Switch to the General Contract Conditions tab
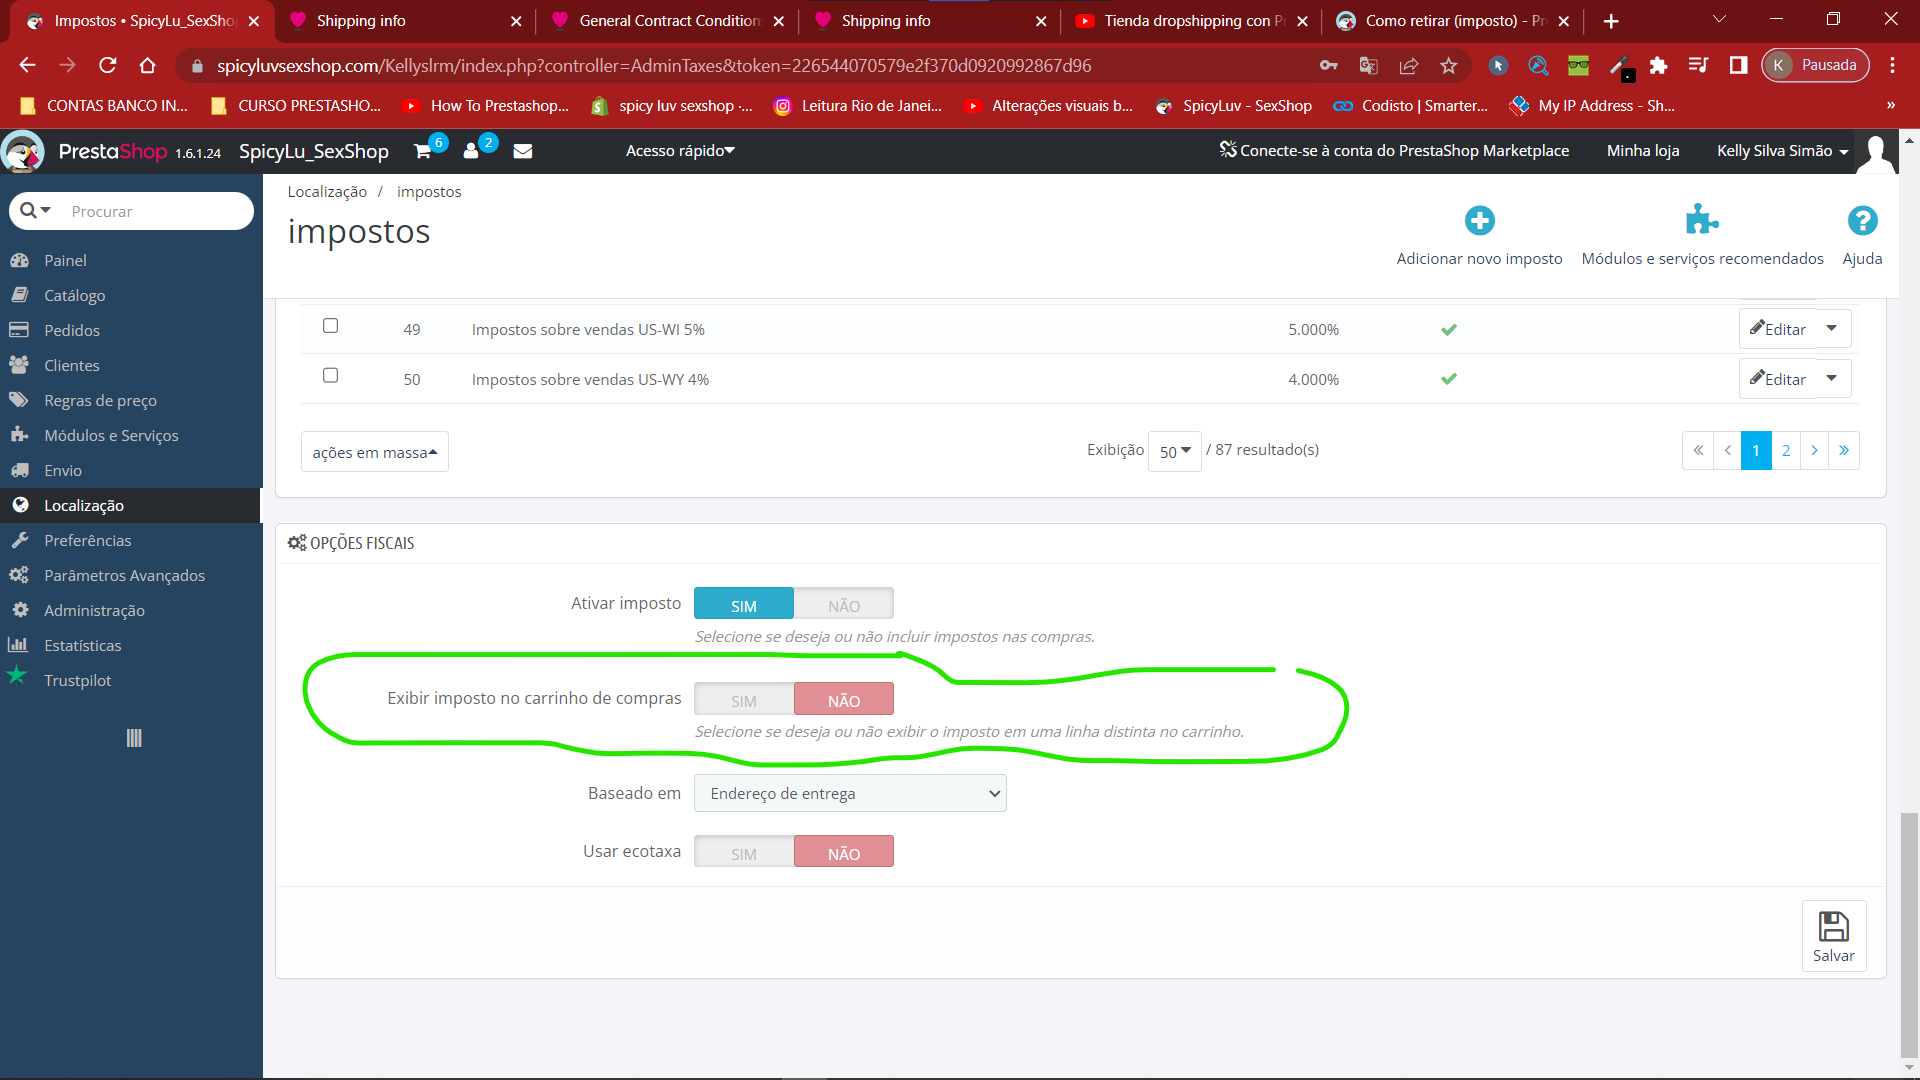1920x1080 pixels. (x=668, y=21)
